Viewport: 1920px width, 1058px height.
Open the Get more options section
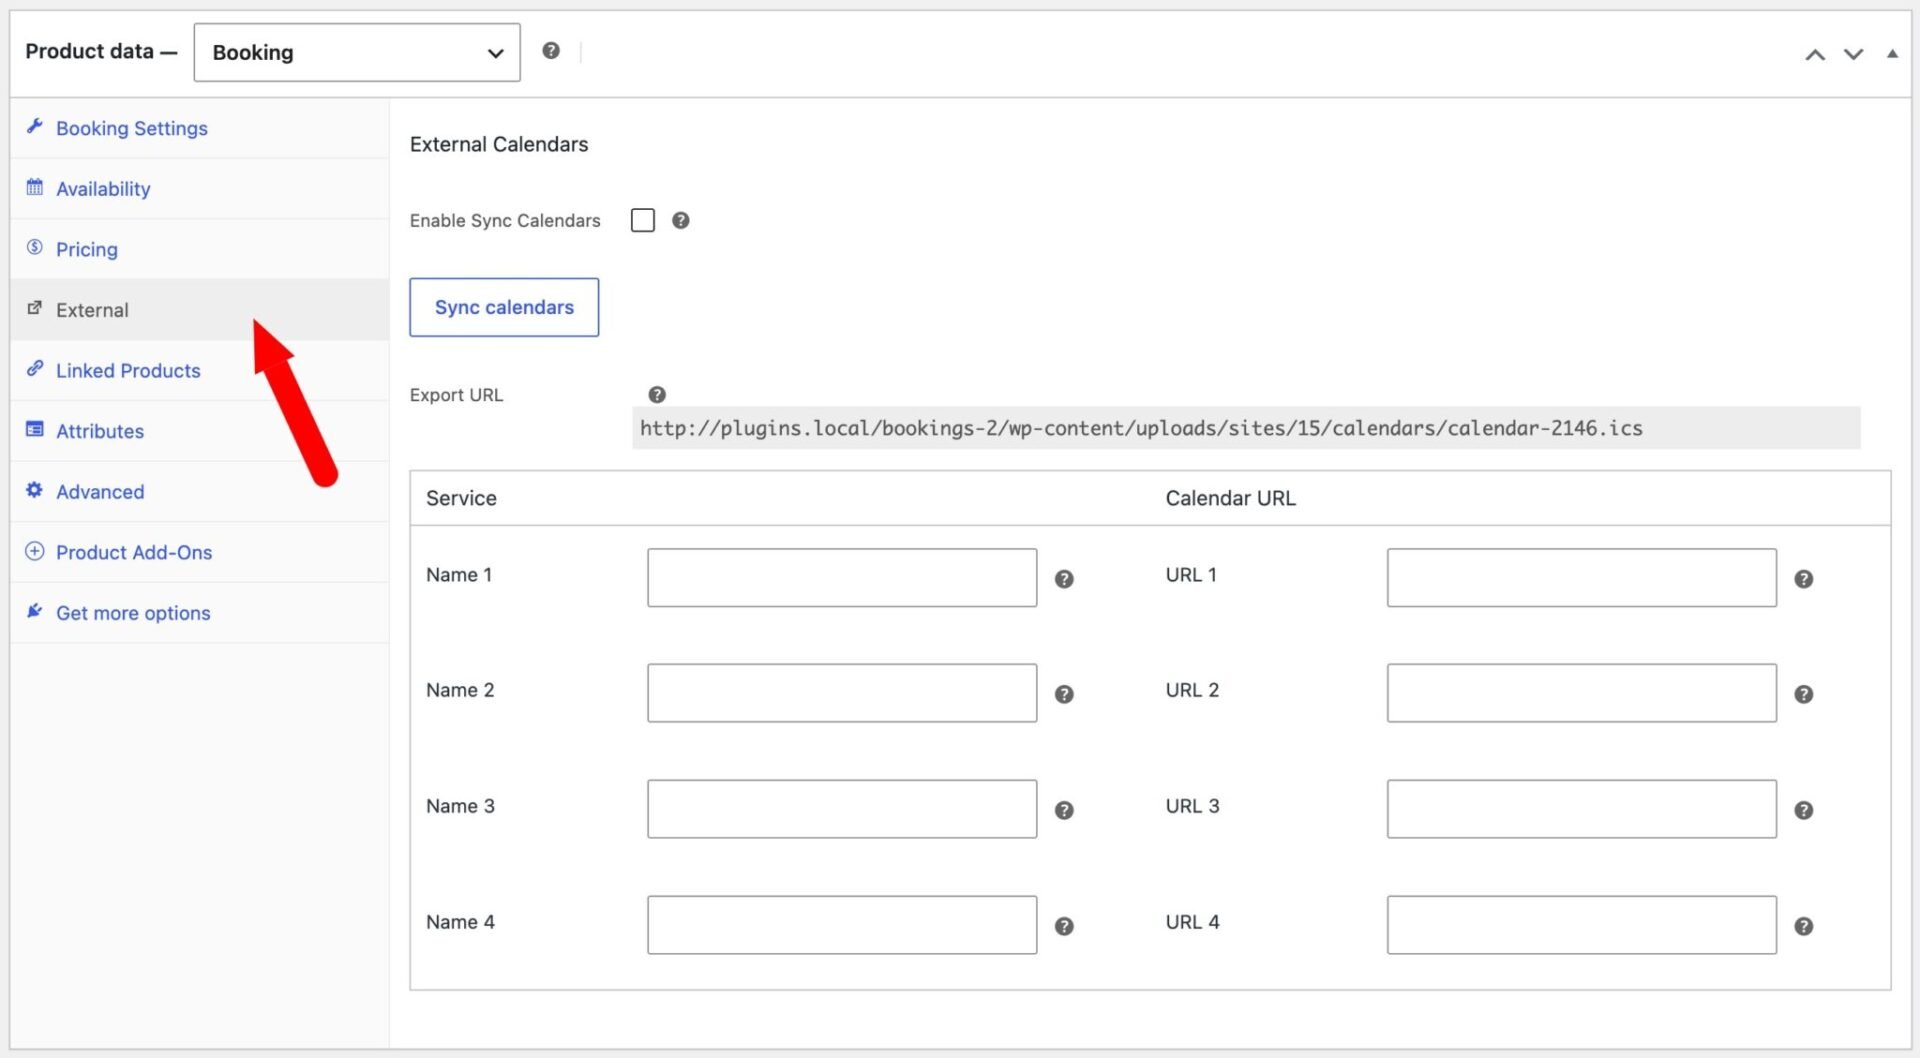pos(133,612)
